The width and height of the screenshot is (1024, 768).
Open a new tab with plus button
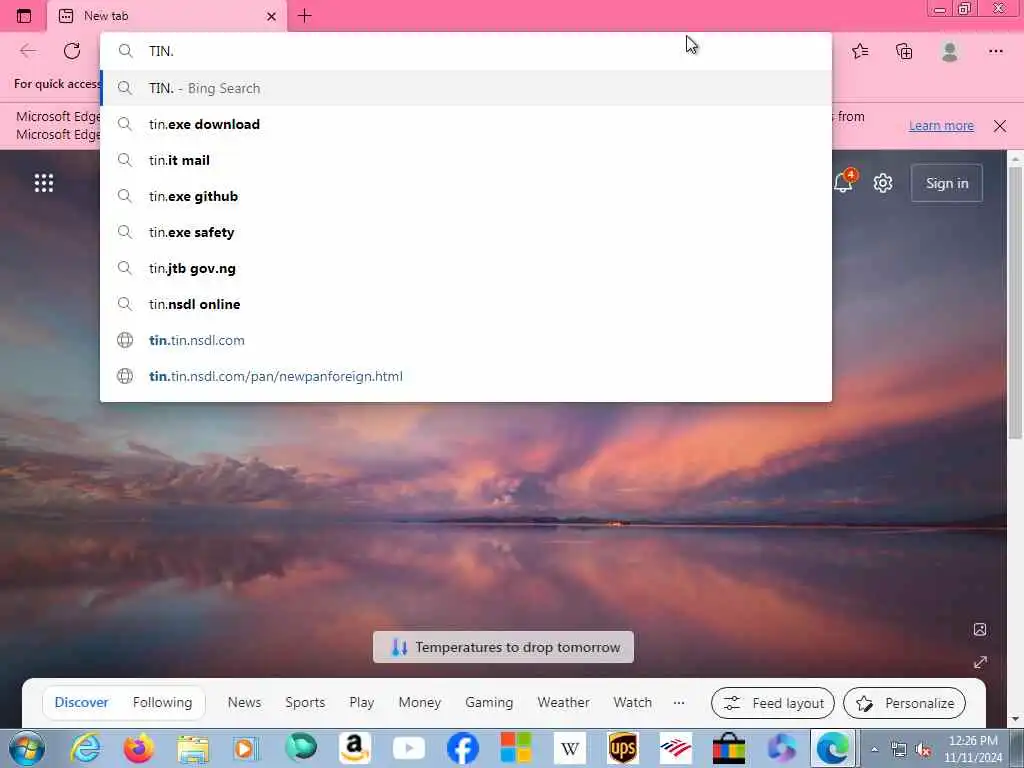[304, 16]
